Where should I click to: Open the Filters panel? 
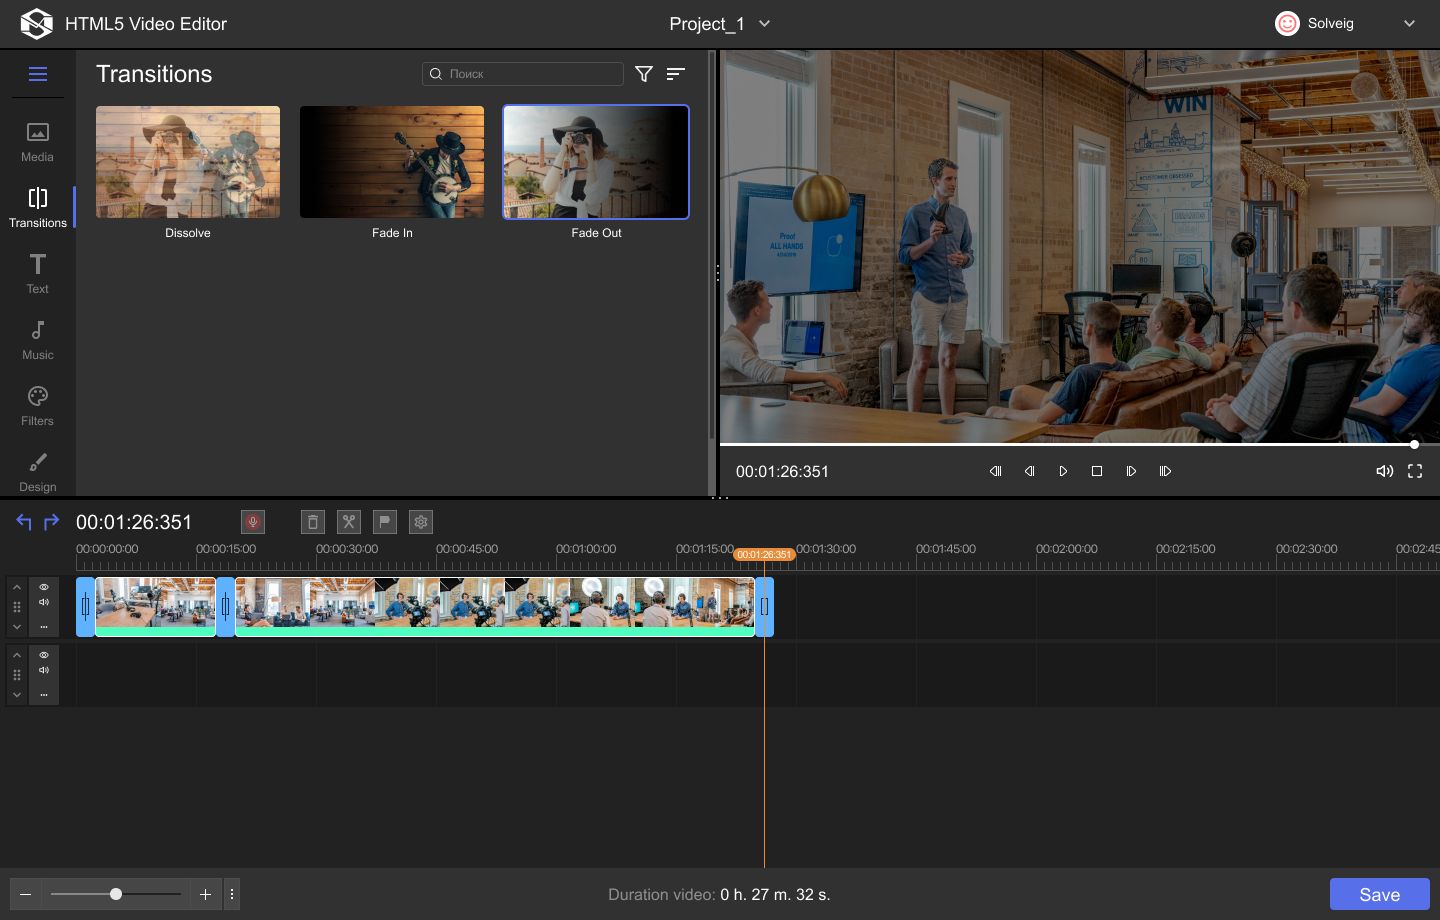pyautogui.click(x=37, y=404)
